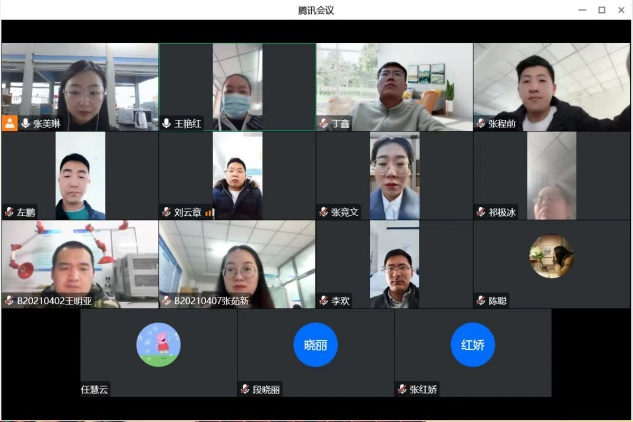Click the orange host icon beside 张美琳
The width and height of the screenshot is (633, 422).
10,123
